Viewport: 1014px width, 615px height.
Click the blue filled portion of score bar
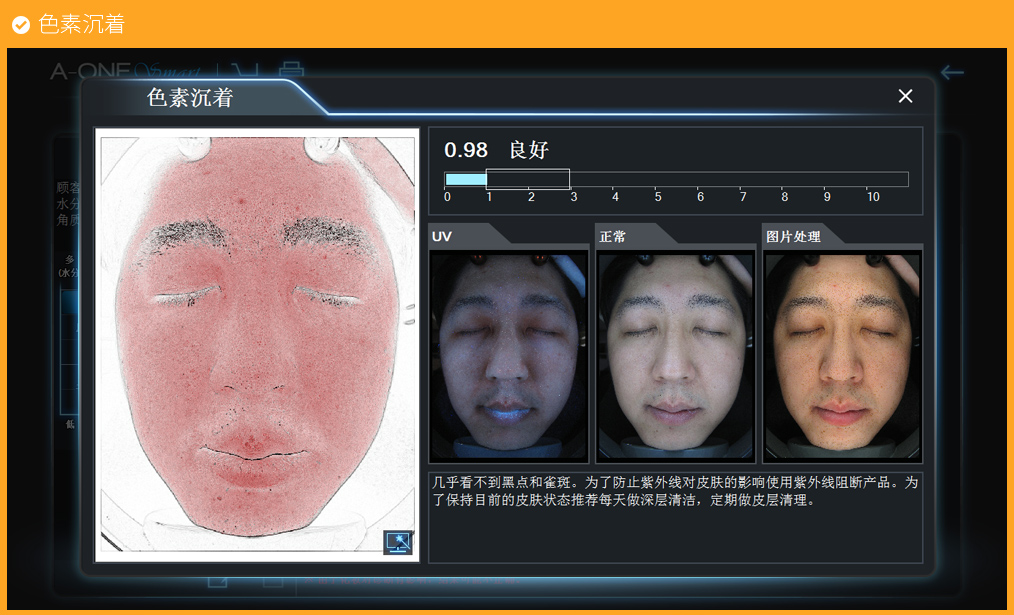(x=465, y=179)
